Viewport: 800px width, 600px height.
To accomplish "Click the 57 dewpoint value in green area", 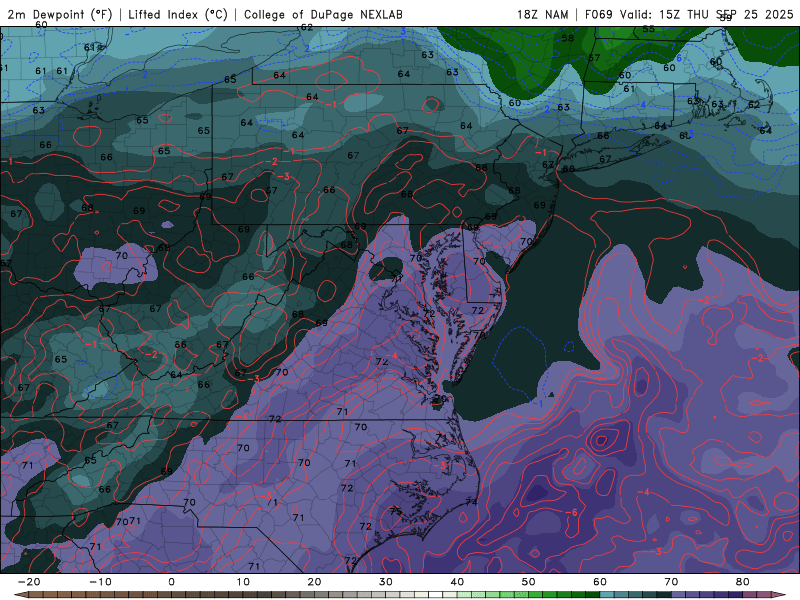I will (594, 58).
